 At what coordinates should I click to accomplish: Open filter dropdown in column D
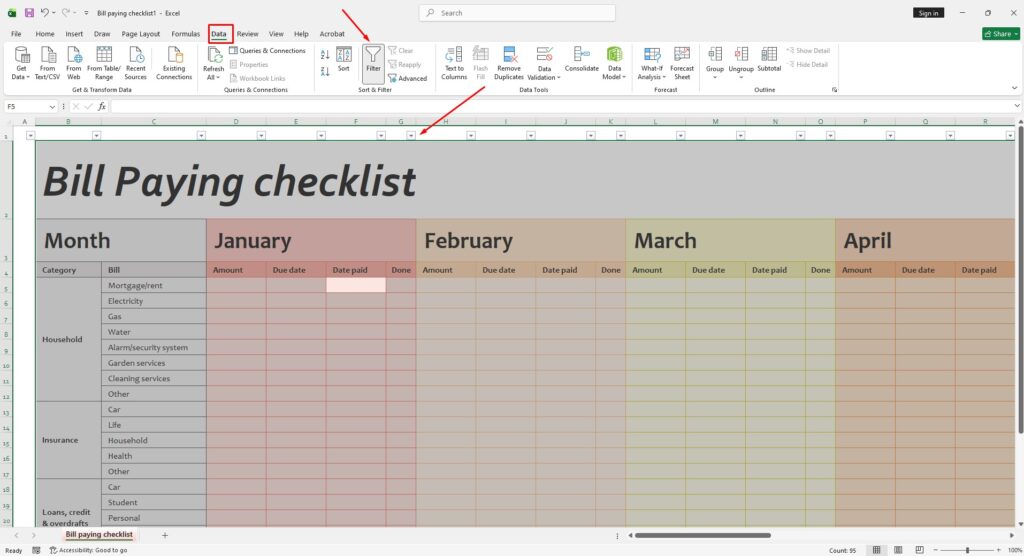pyautogui.click(x=261, y=135)
